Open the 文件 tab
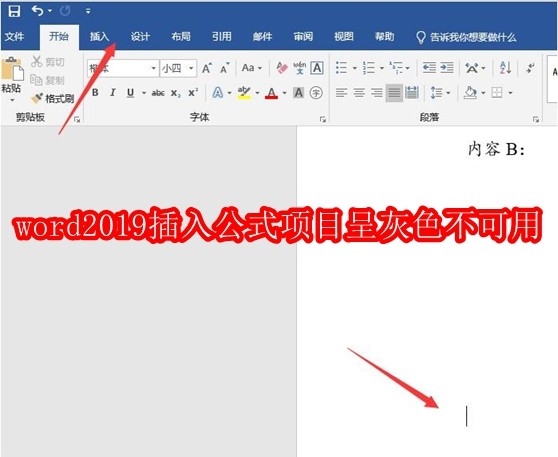 [x=15, y=36]
